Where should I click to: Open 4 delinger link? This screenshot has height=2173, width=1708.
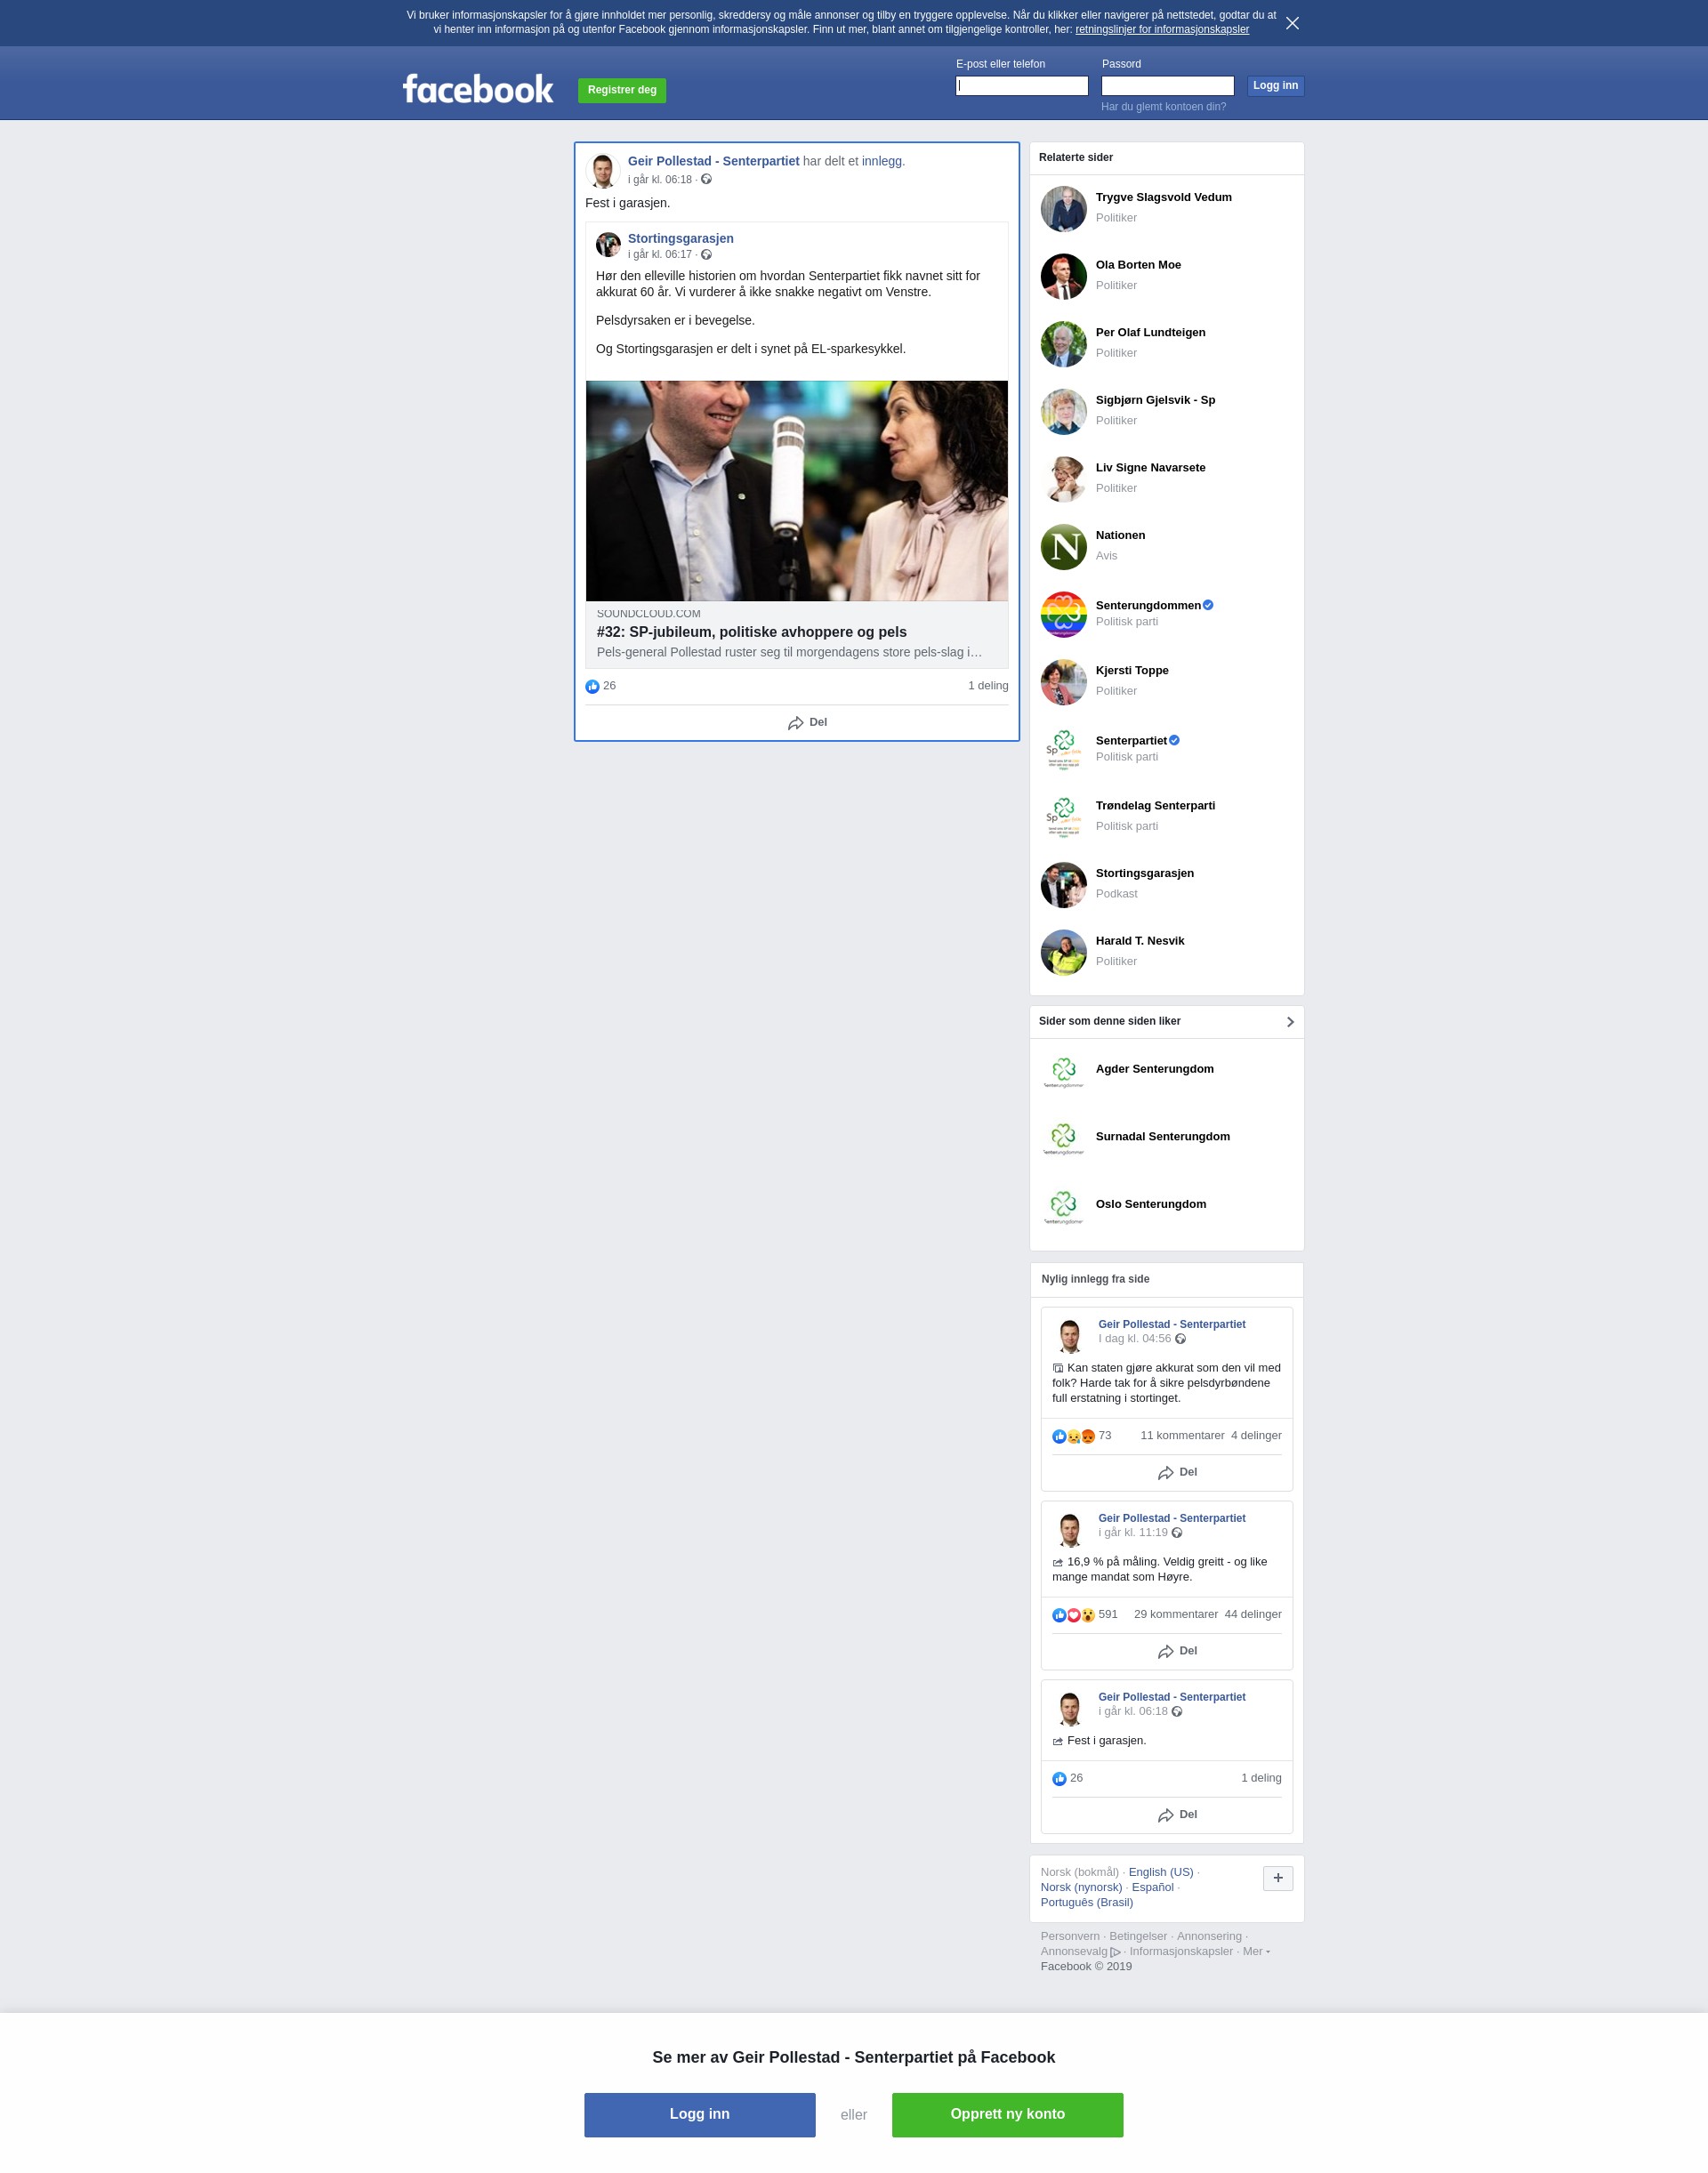[1256, 1436]
